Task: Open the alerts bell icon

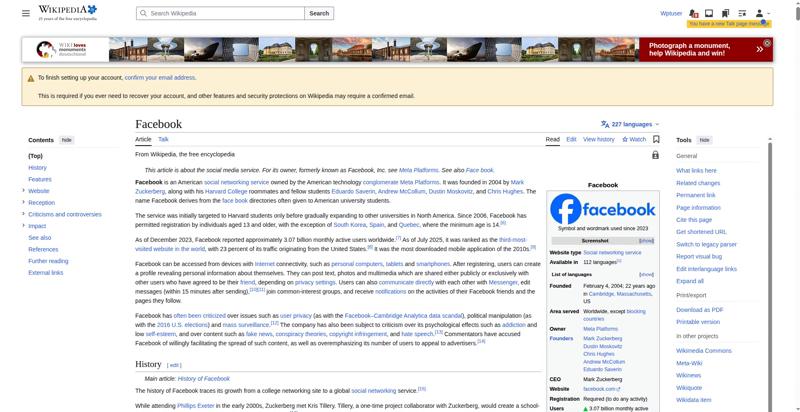Action: pyautogui.click(x=693, y=13)
